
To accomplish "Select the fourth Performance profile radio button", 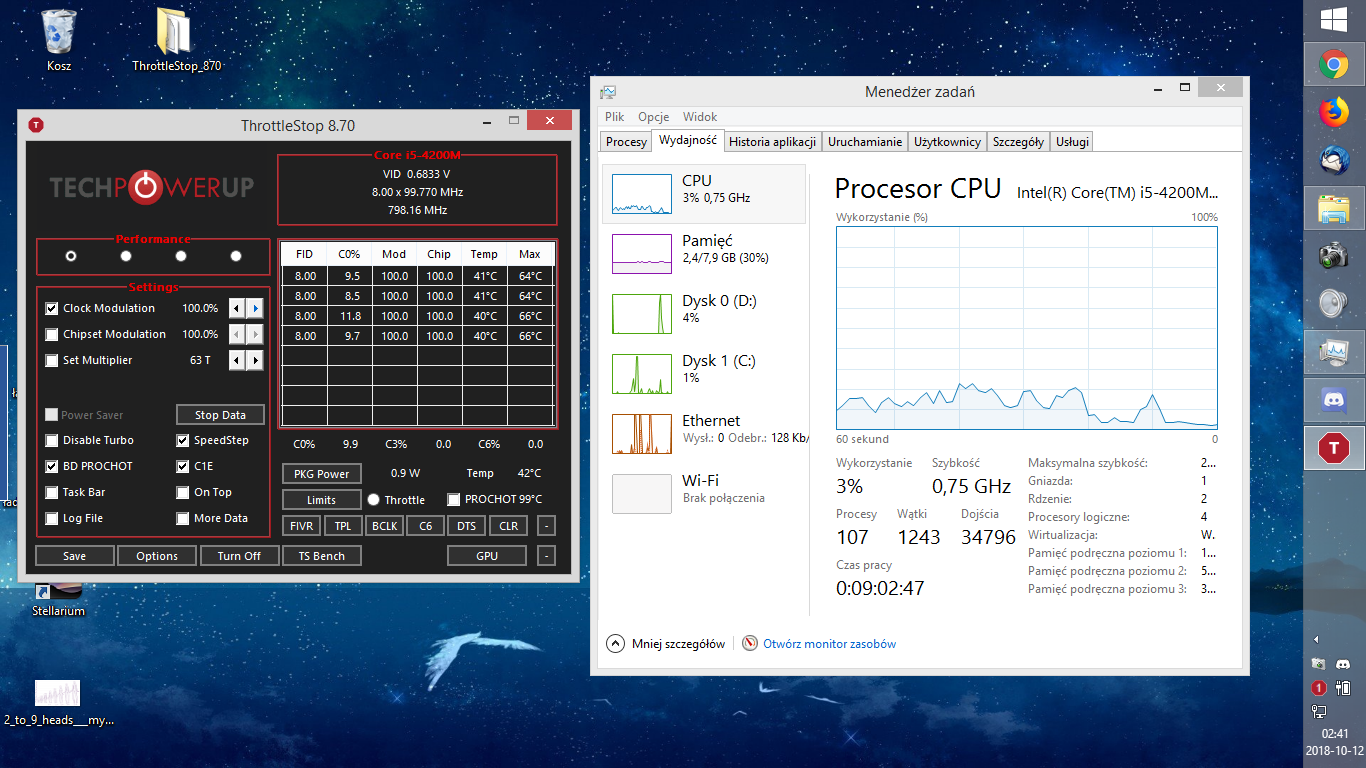I will tap(236, 256).
